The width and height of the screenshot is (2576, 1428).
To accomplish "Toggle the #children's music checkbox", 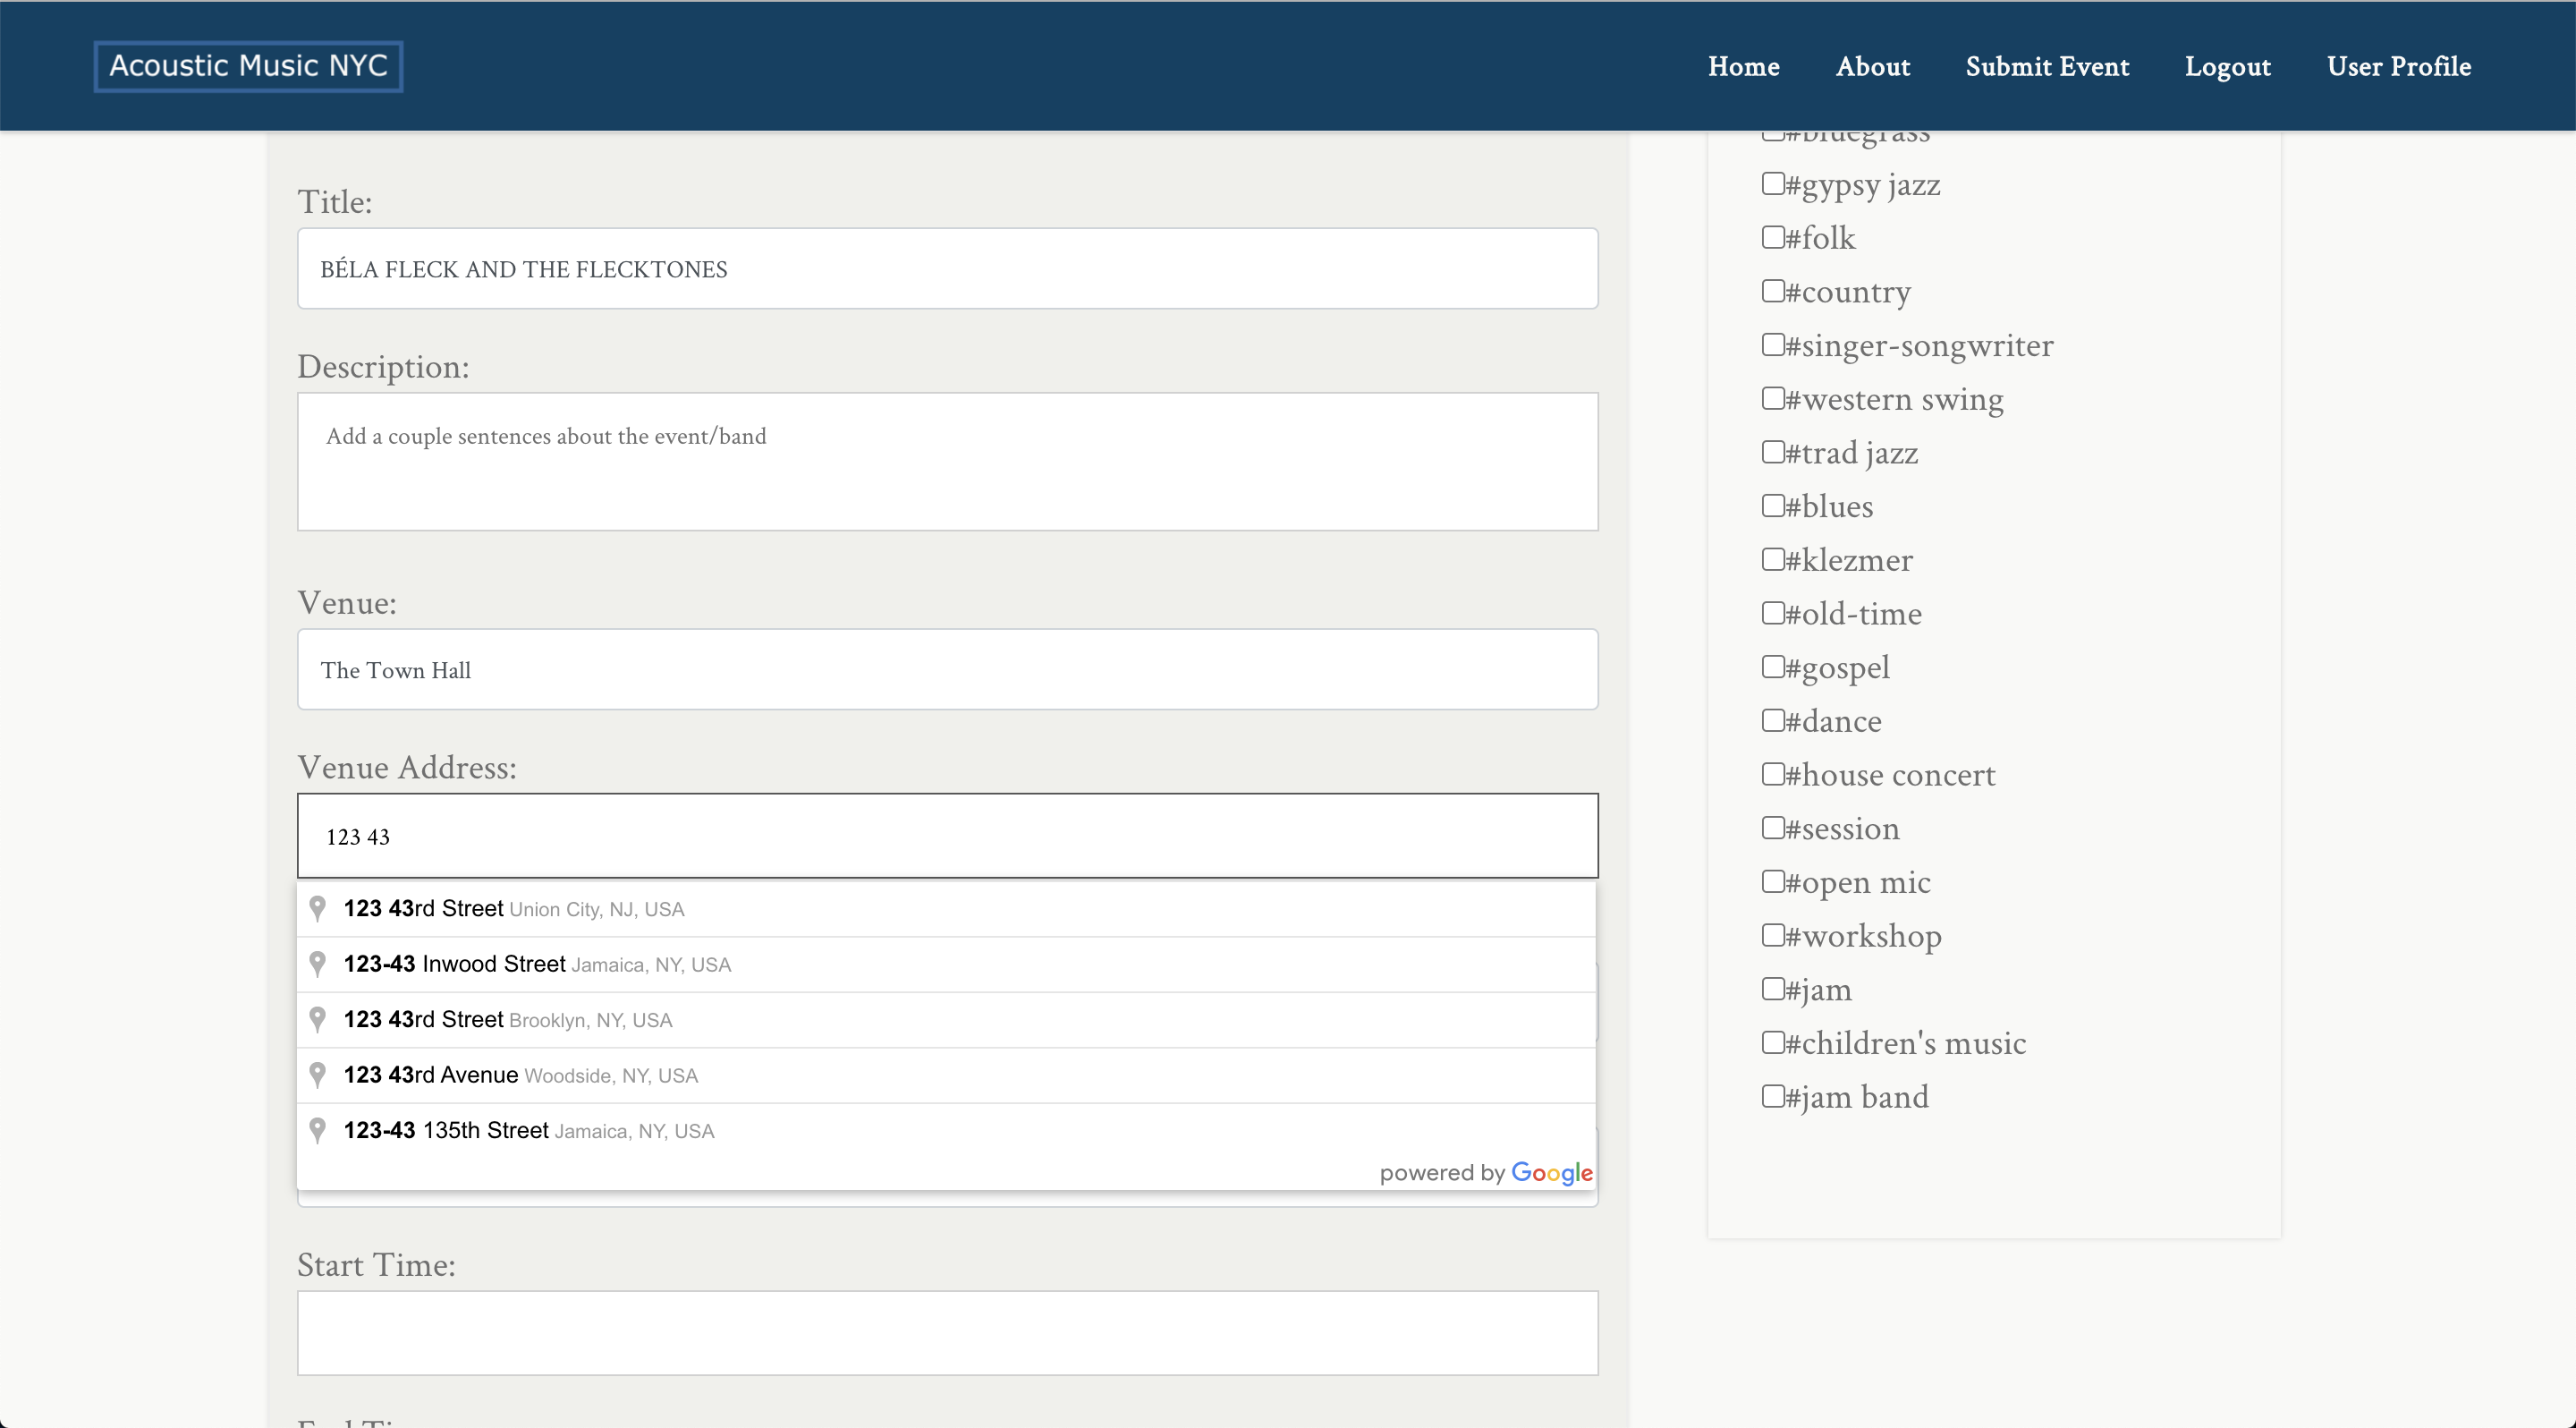I will pos(1772,1042).
